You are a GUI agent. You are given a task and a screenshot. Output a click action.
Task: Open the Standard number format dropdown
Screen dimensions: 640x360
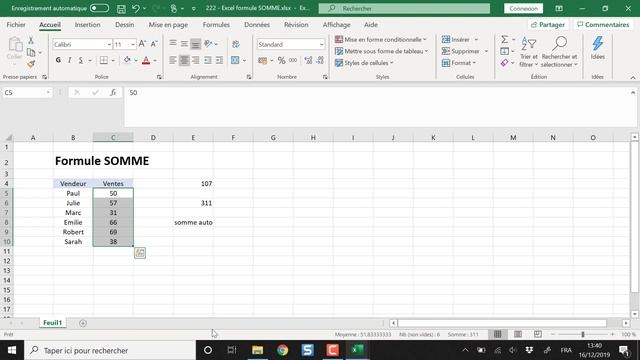click(x=321, y=44)
